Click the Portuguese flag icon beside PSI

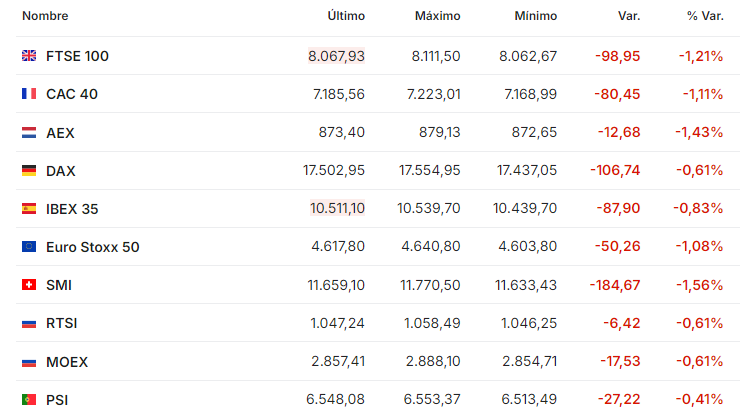(29, 399)
